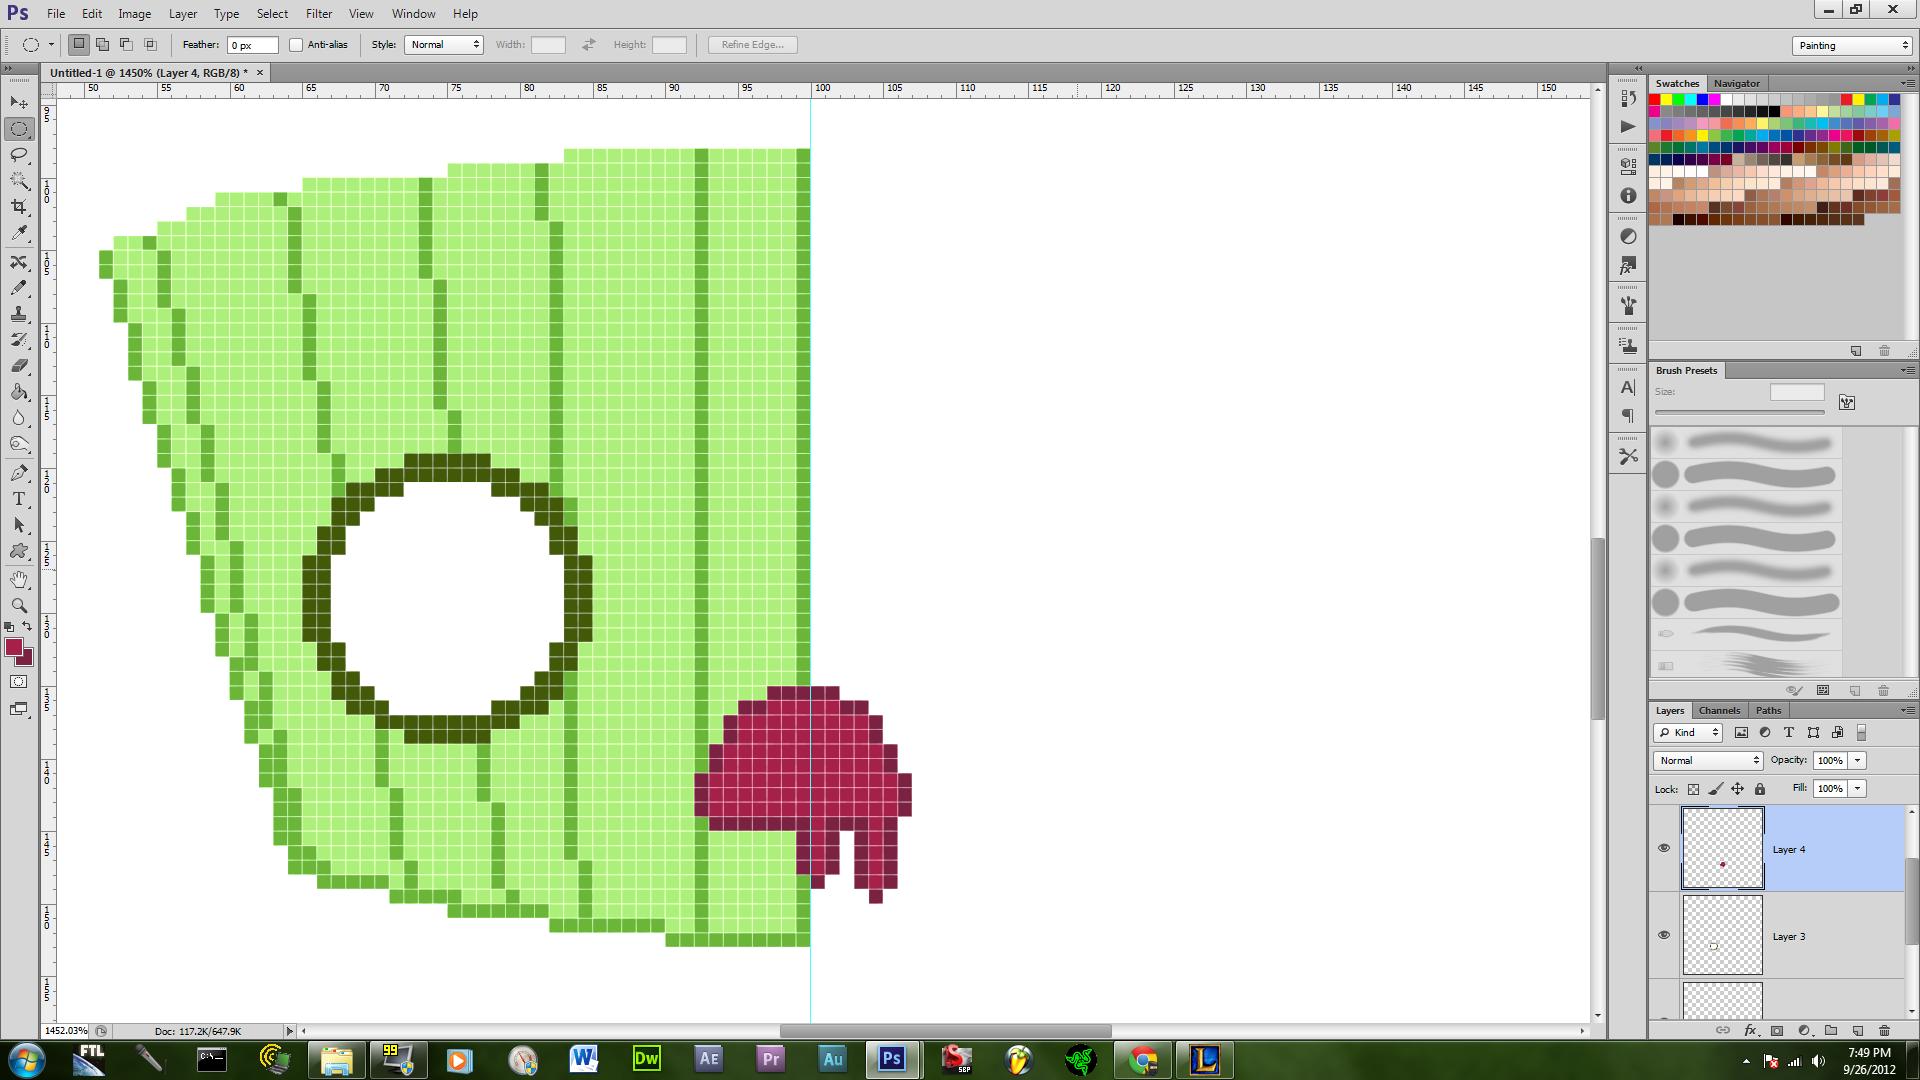Select the Move tool
The width and height of the screenshot is (1920, 1080).
point(19,103)
